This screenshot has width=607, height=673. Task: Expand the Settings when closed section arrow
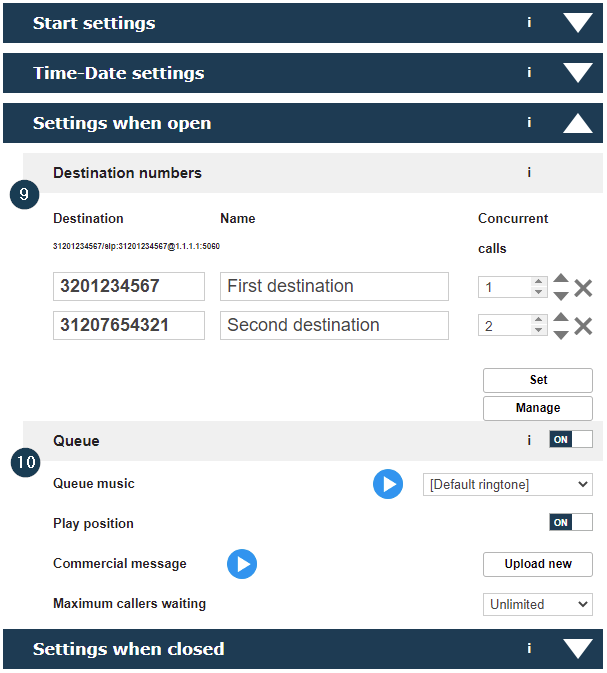pyautogui.click(x=577, y=649)
